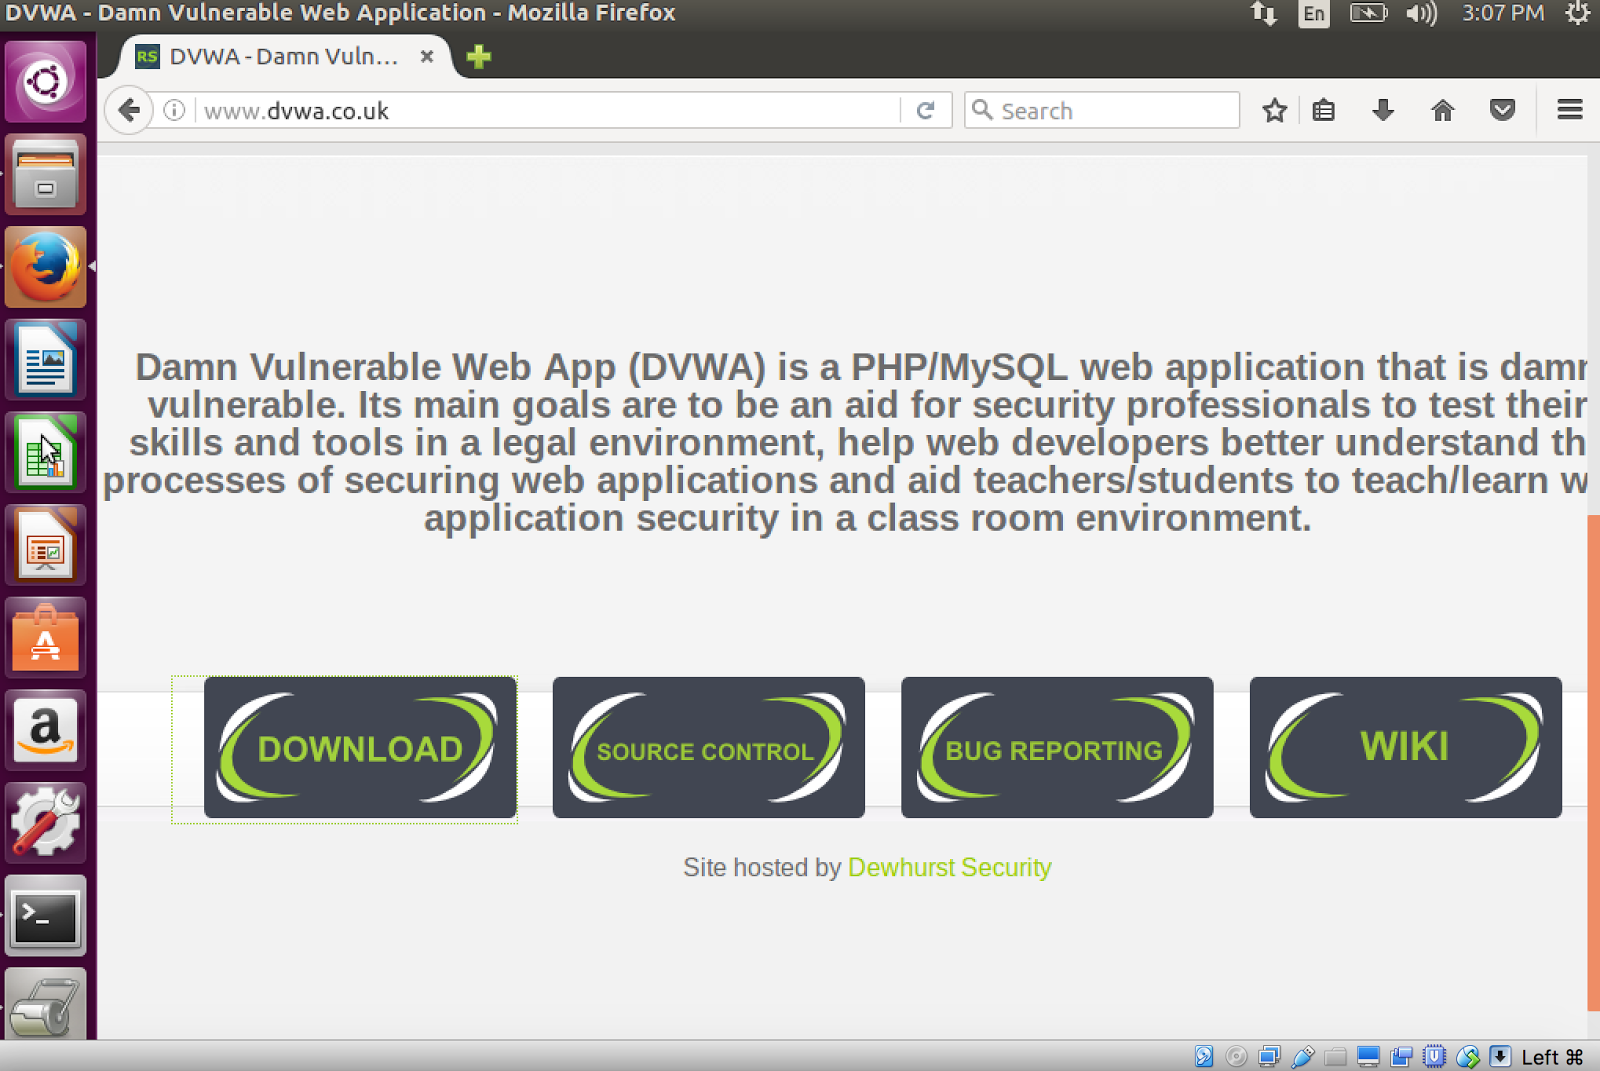Click the site information icon in address bar
The width and height of the screenshot is (1600, 1071).
click(x=174, y=110)
